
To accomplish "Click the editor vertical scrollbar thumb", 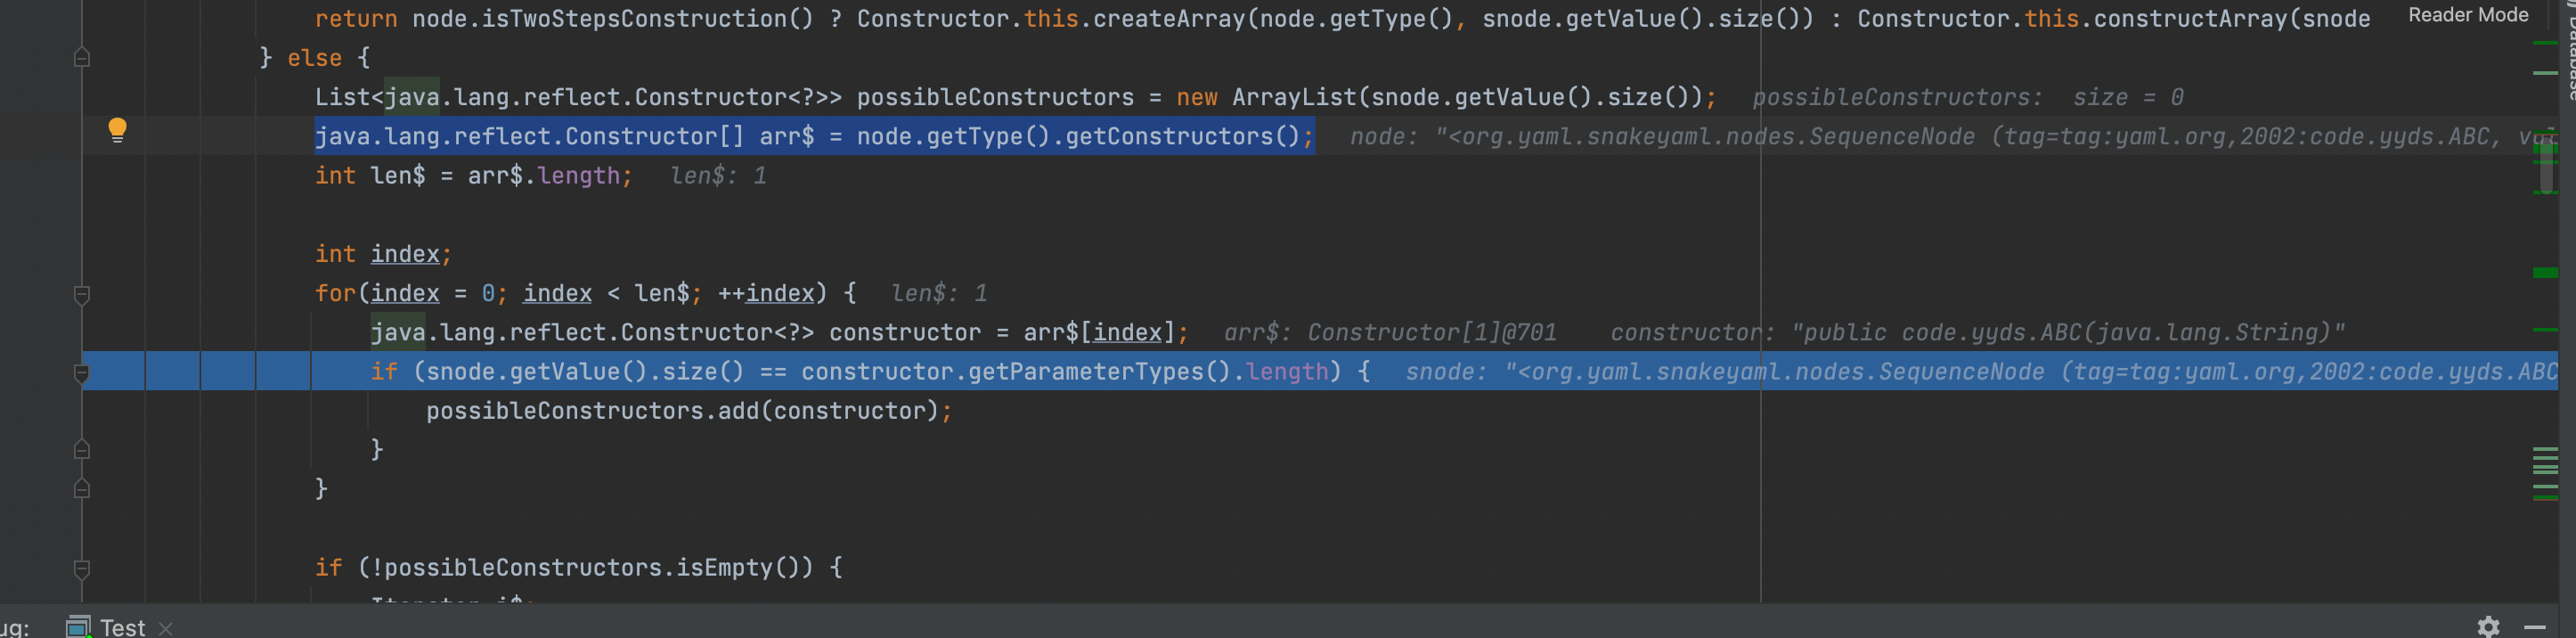I will [x=2545, y=165].
